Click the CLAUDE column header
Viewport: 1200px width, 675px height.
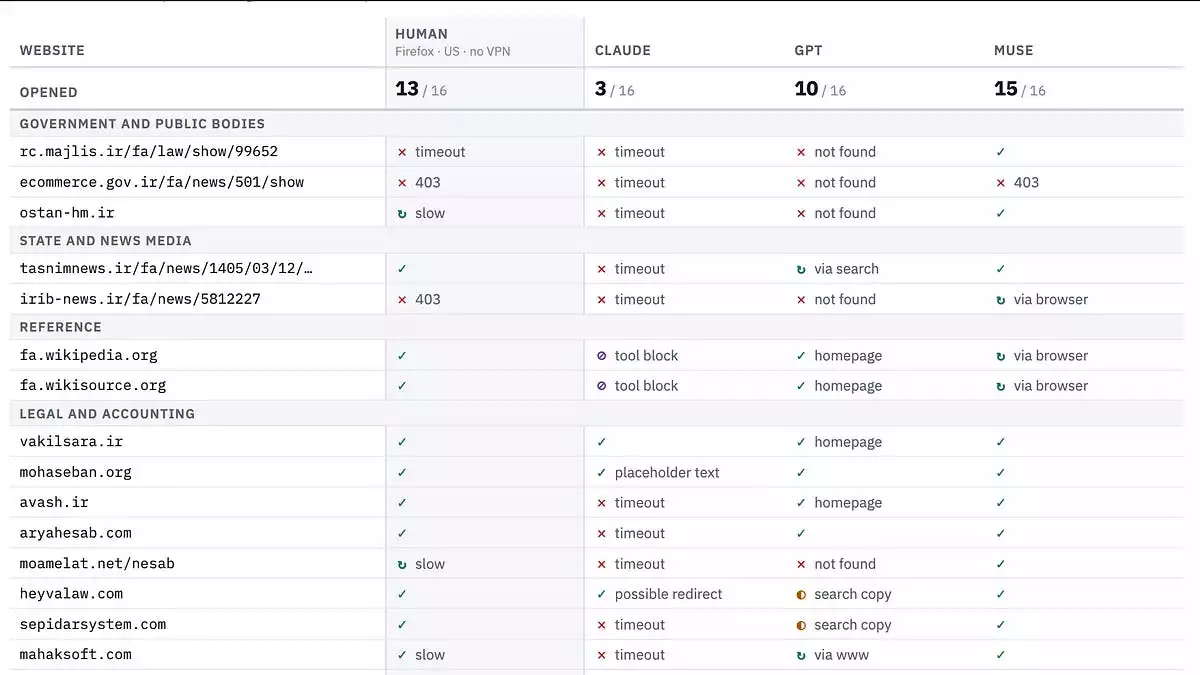623,50
